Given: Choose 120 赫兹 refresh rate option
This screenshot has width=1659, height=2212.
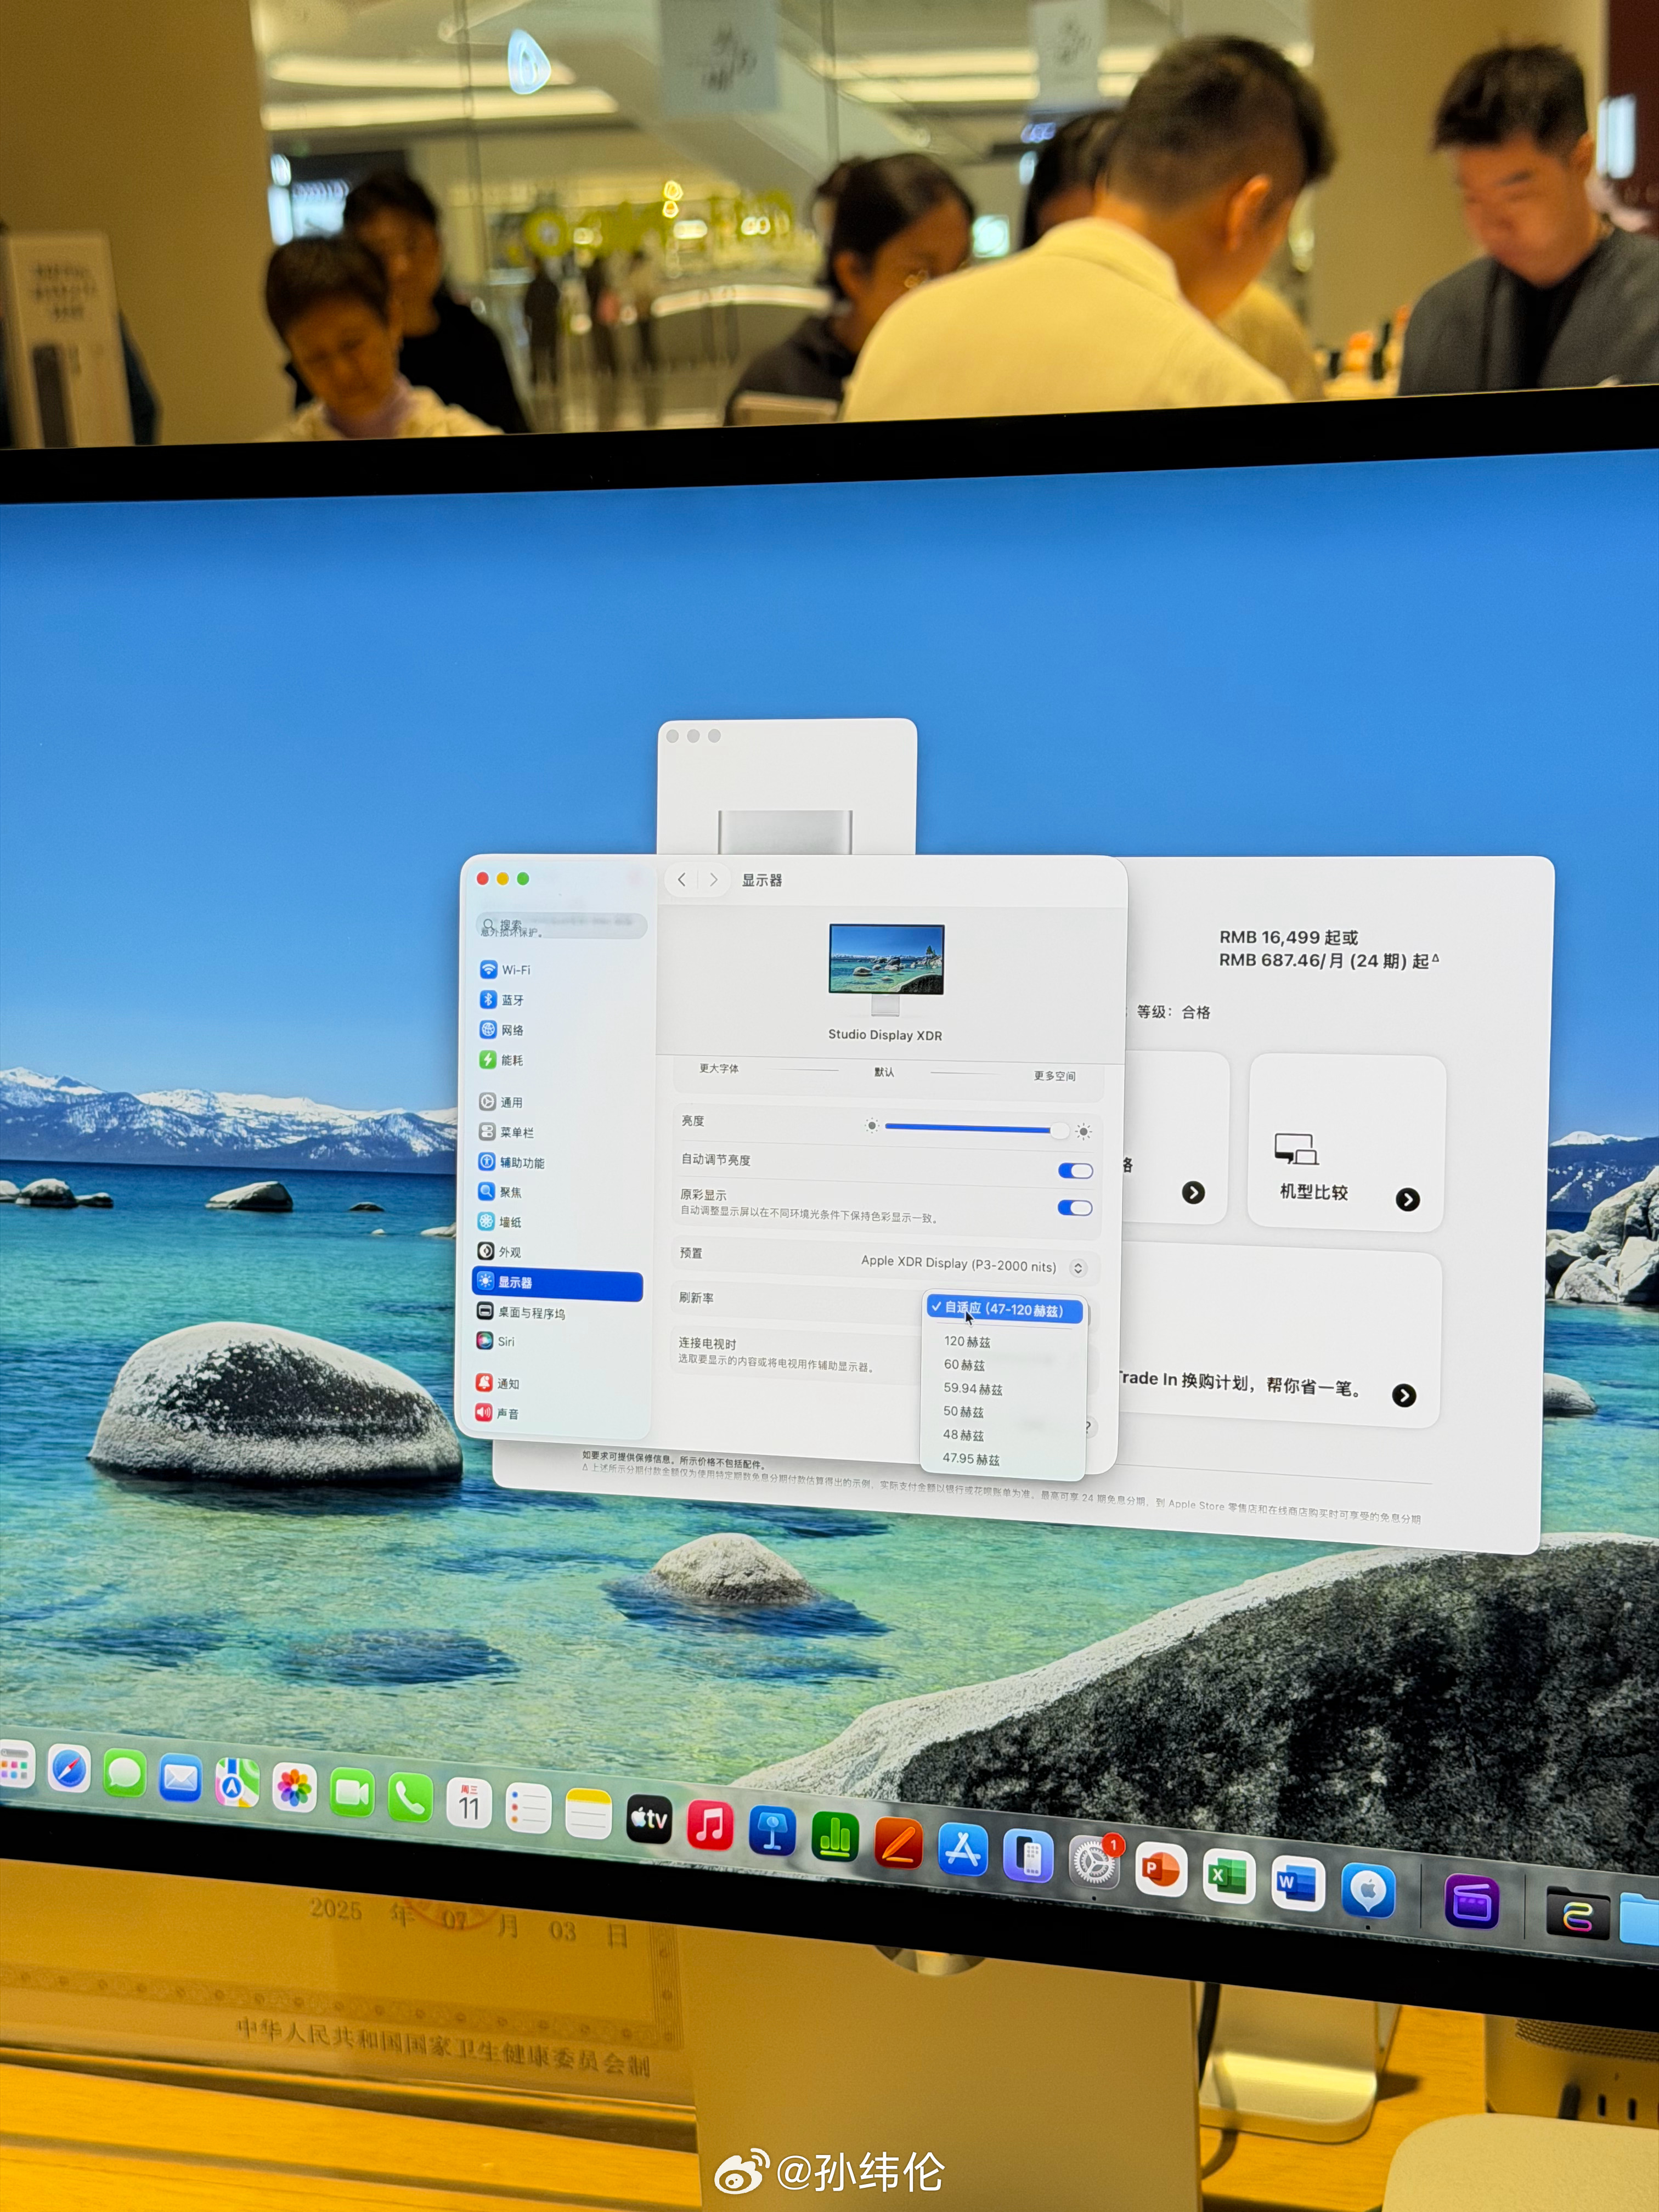Looking at the screenshot, I should point(967,1342).
